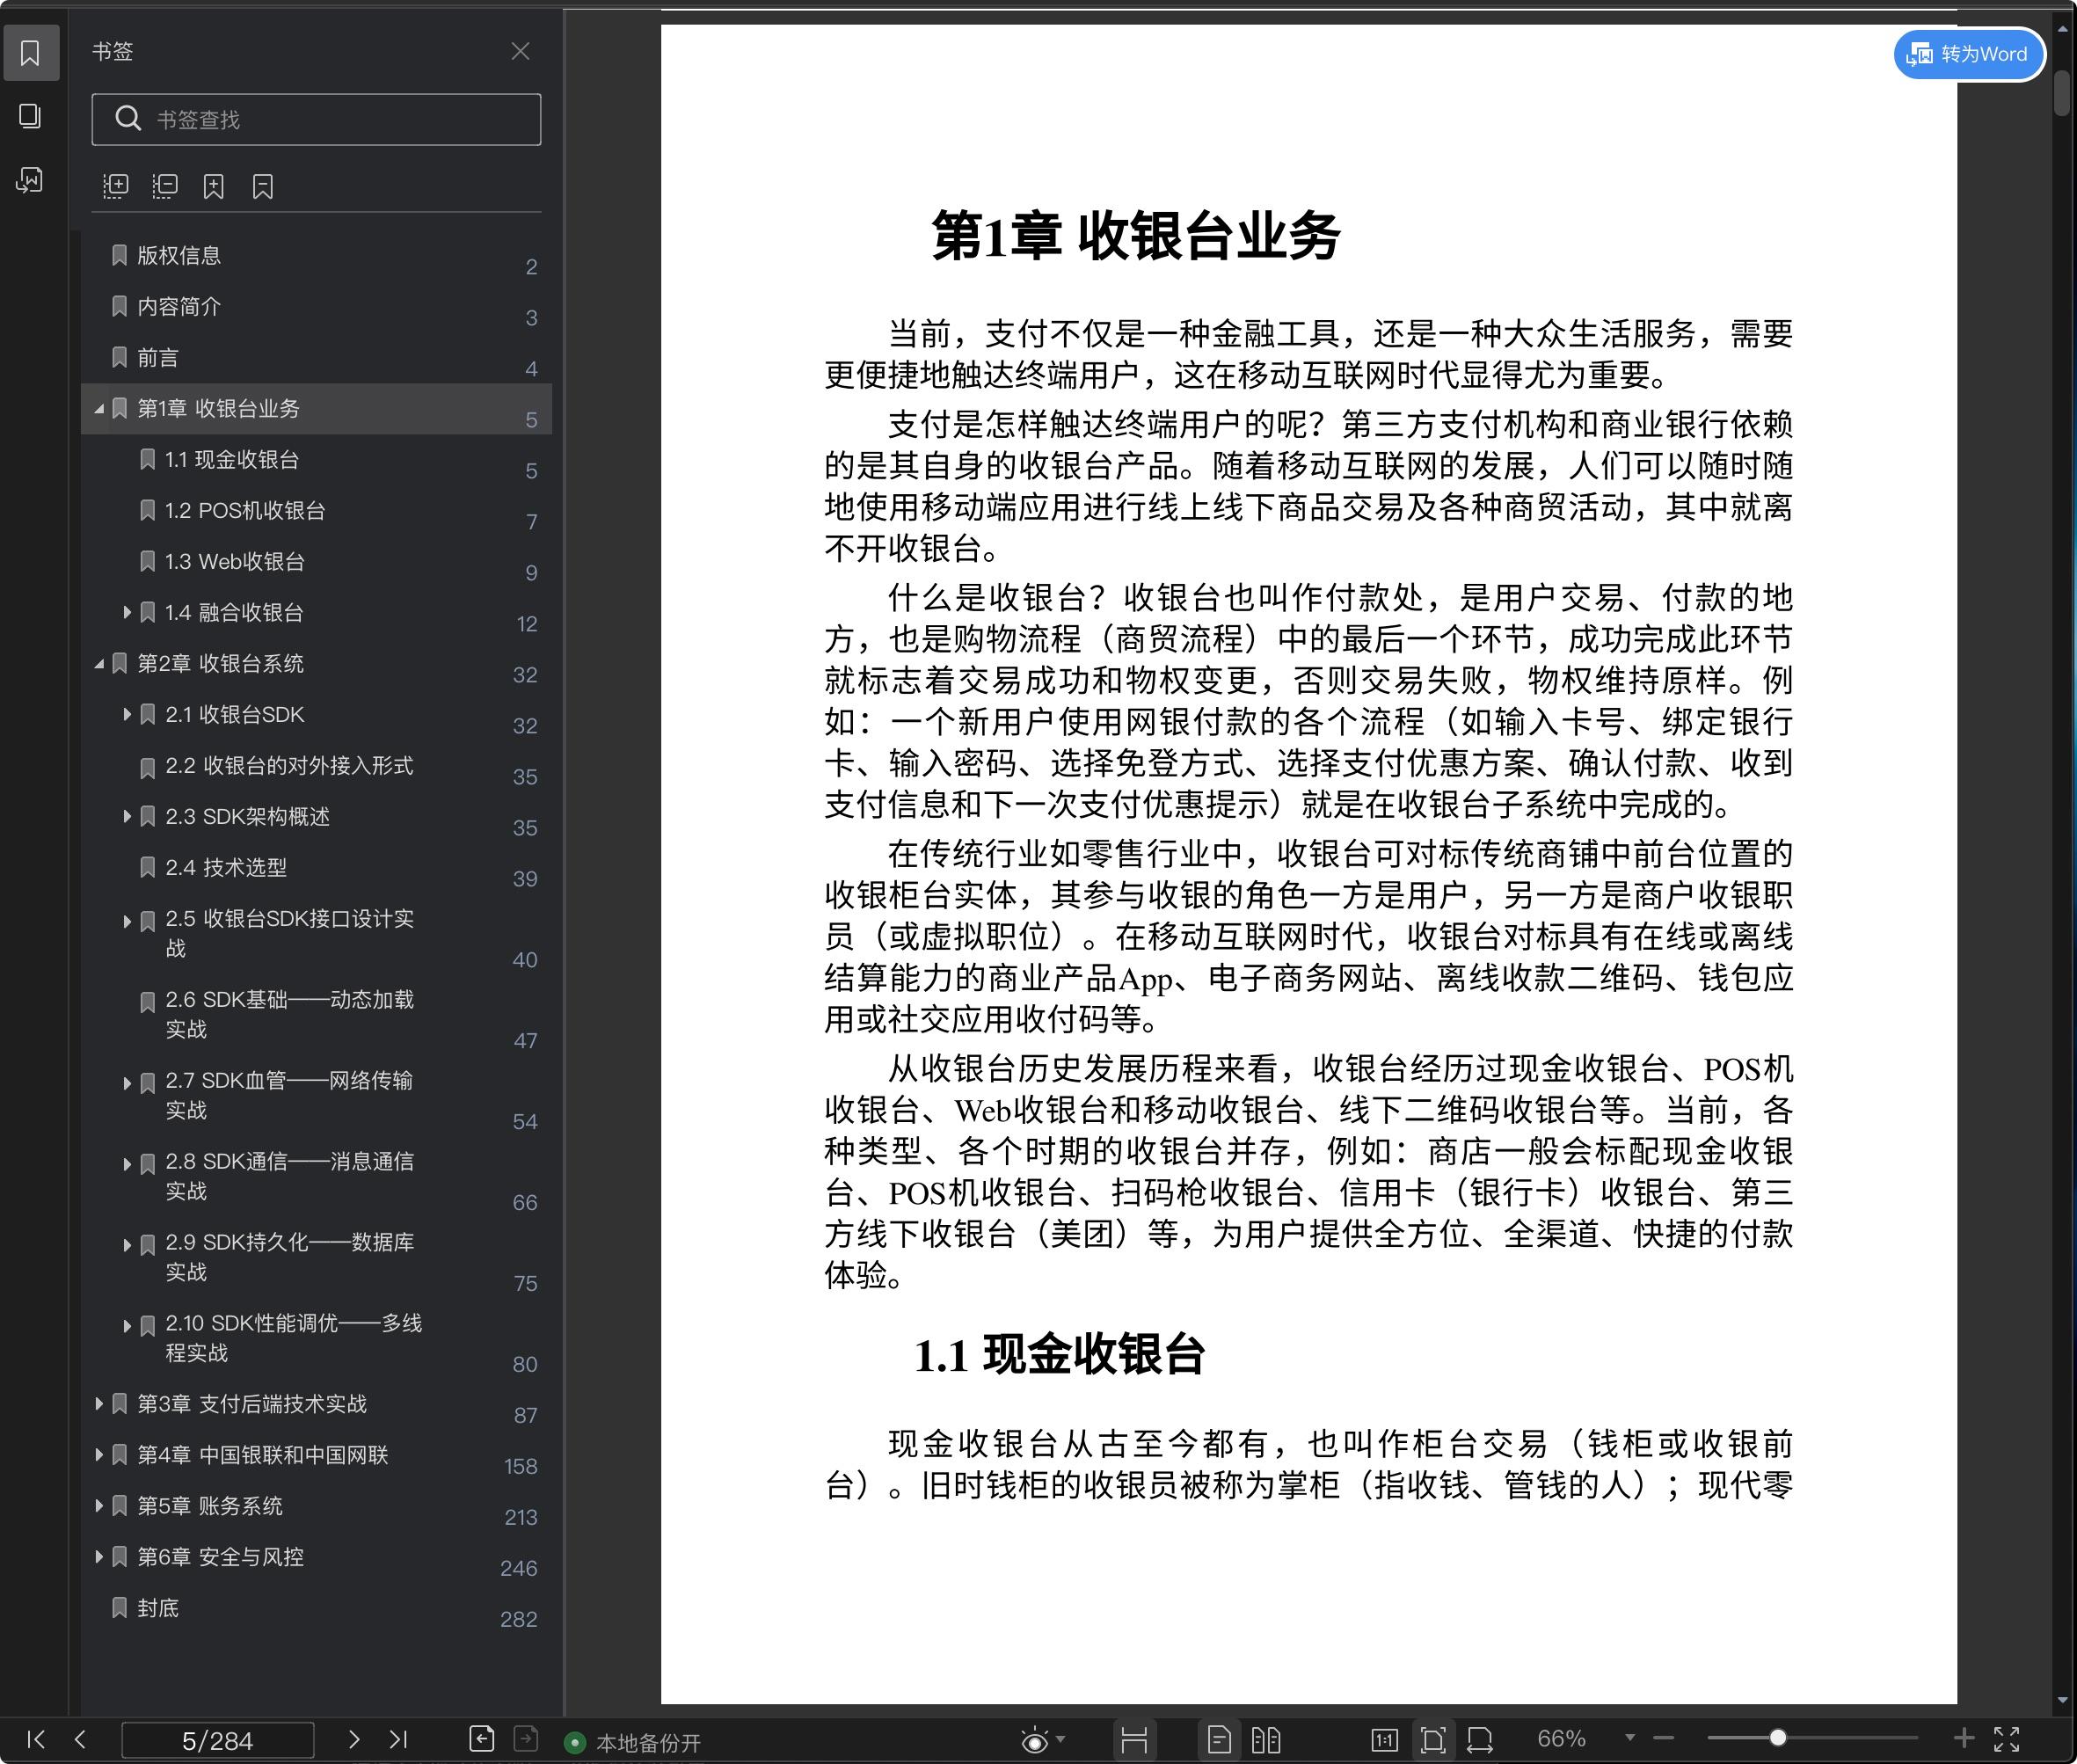Expand the 第5章 账务系统 bookmark

[99, 1506]
